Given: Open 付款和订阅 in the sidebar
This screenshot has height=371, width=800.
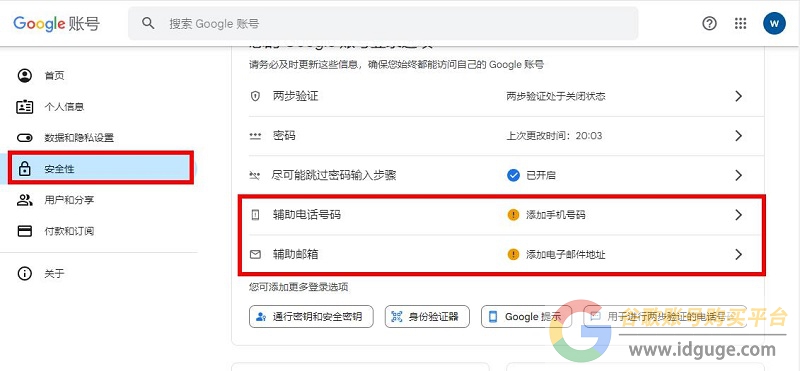Looking at the screenshot, I should (69, 231).
